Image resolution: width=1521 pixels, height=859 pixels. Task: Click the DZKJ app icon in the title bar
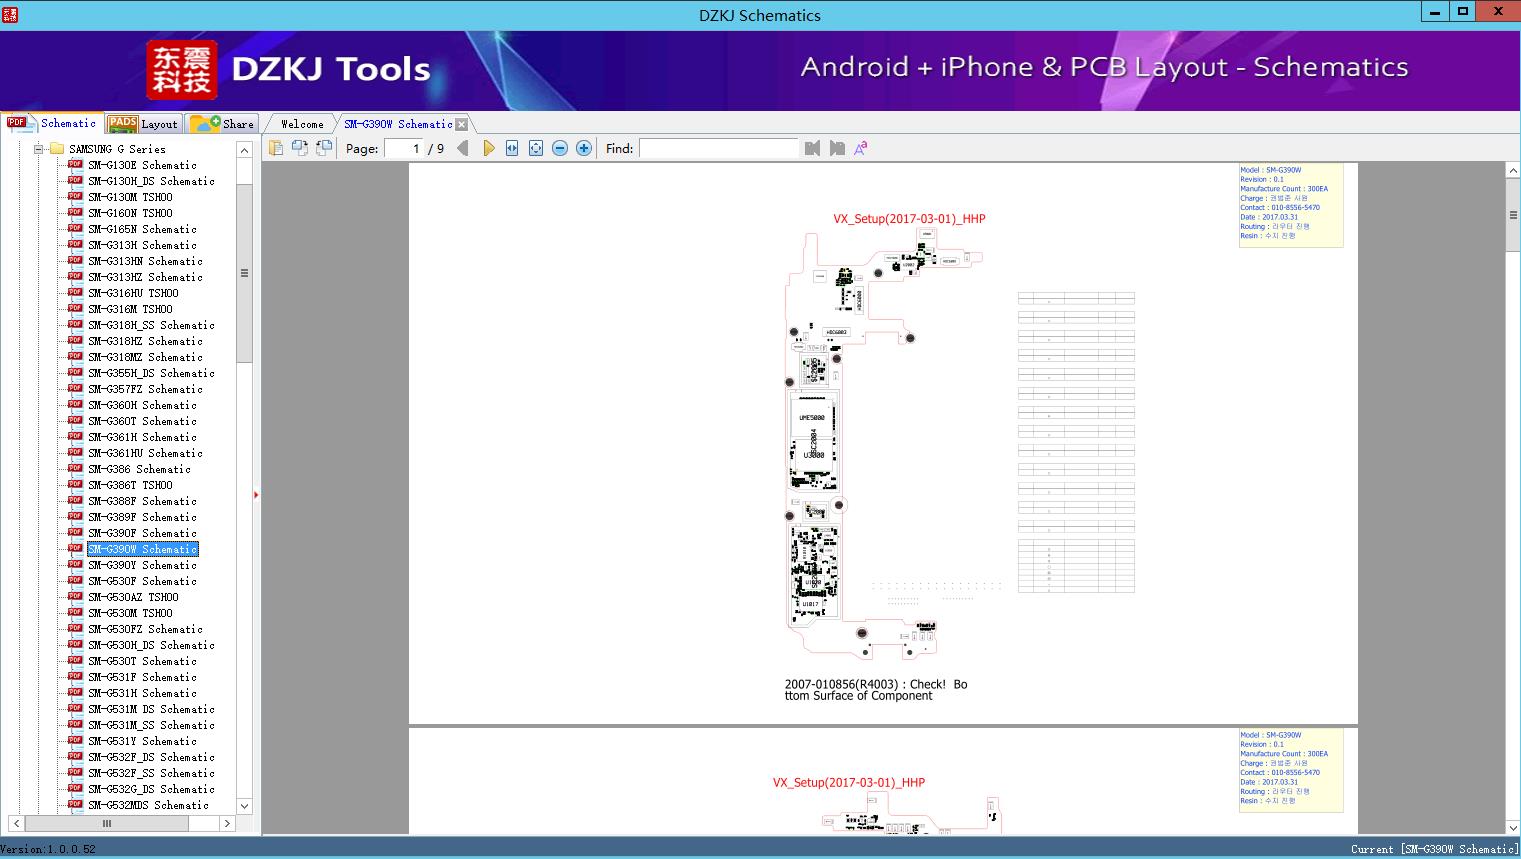point(9,14)
